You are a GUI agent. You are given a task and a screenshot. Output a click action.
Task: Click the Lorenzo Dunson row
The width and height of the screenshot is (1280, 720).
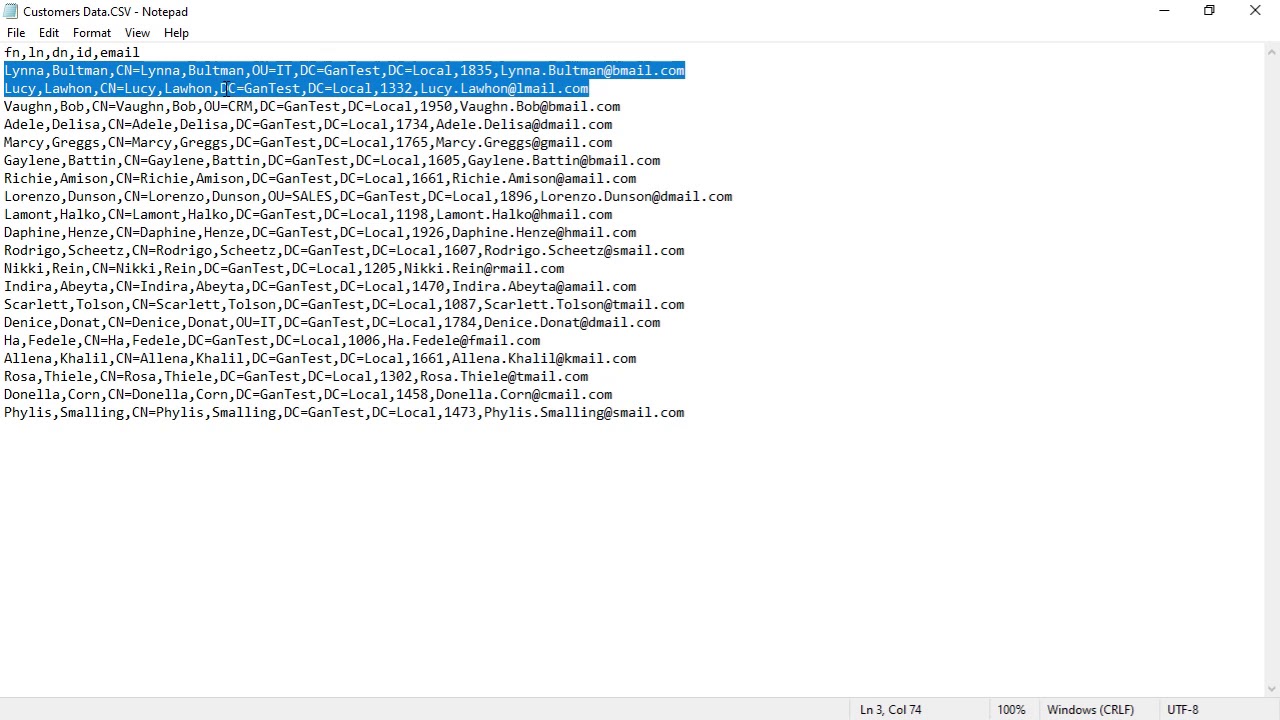(368, 196)
